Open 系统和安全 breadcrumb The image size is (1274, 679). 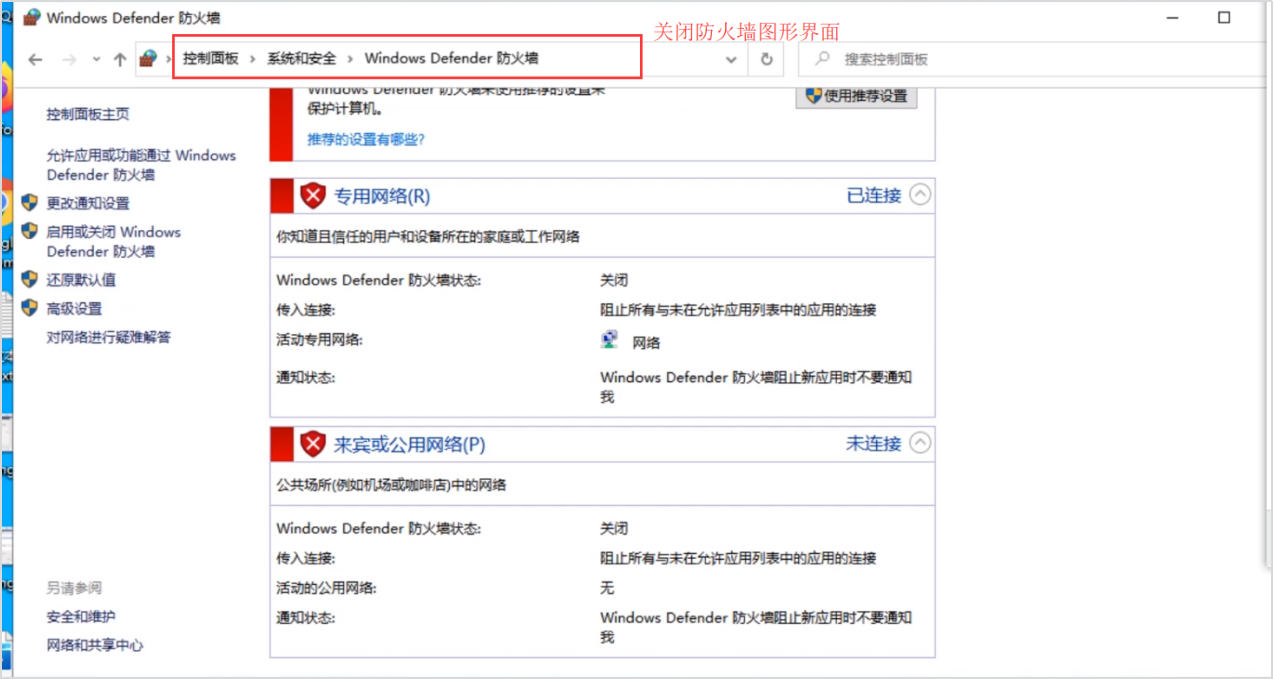point(302,59)
